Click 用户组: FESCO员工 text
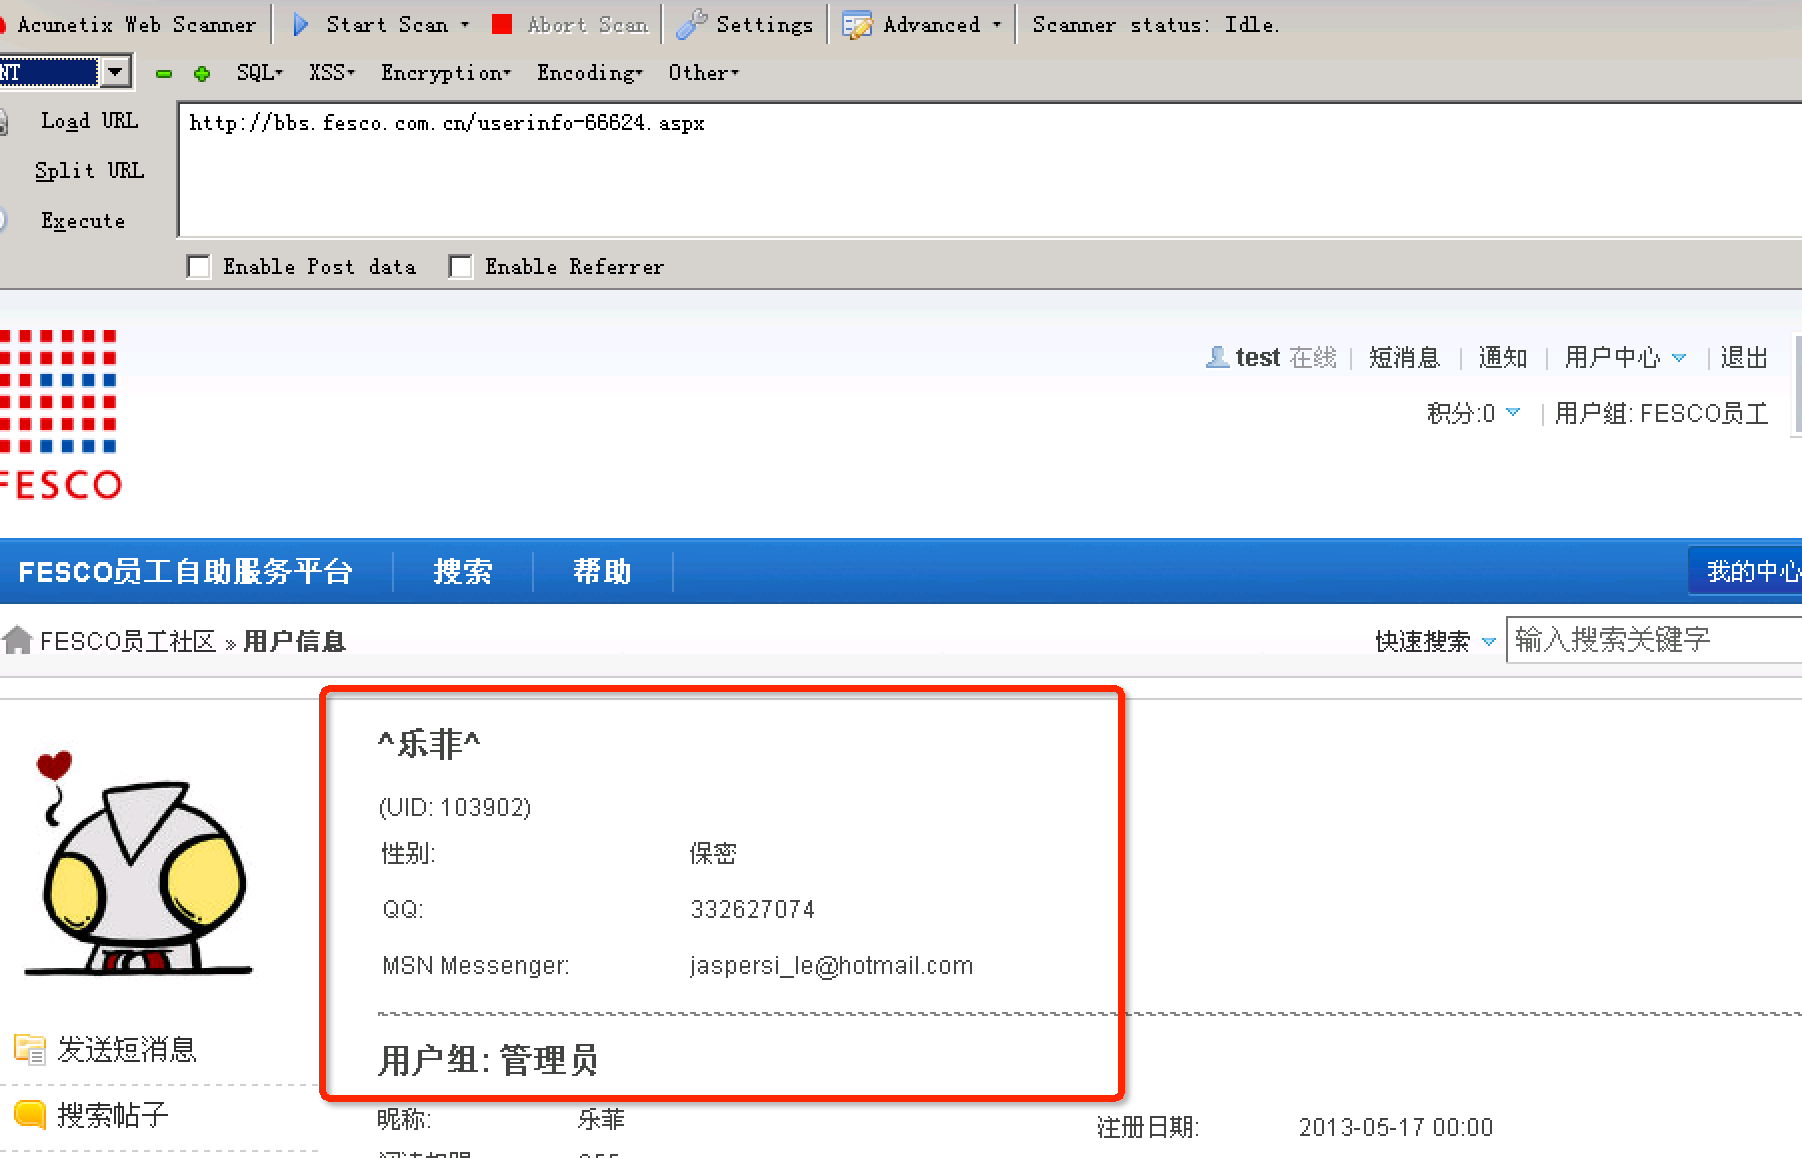This screenshot has height=1158, width=1802. coord(1662,413)
